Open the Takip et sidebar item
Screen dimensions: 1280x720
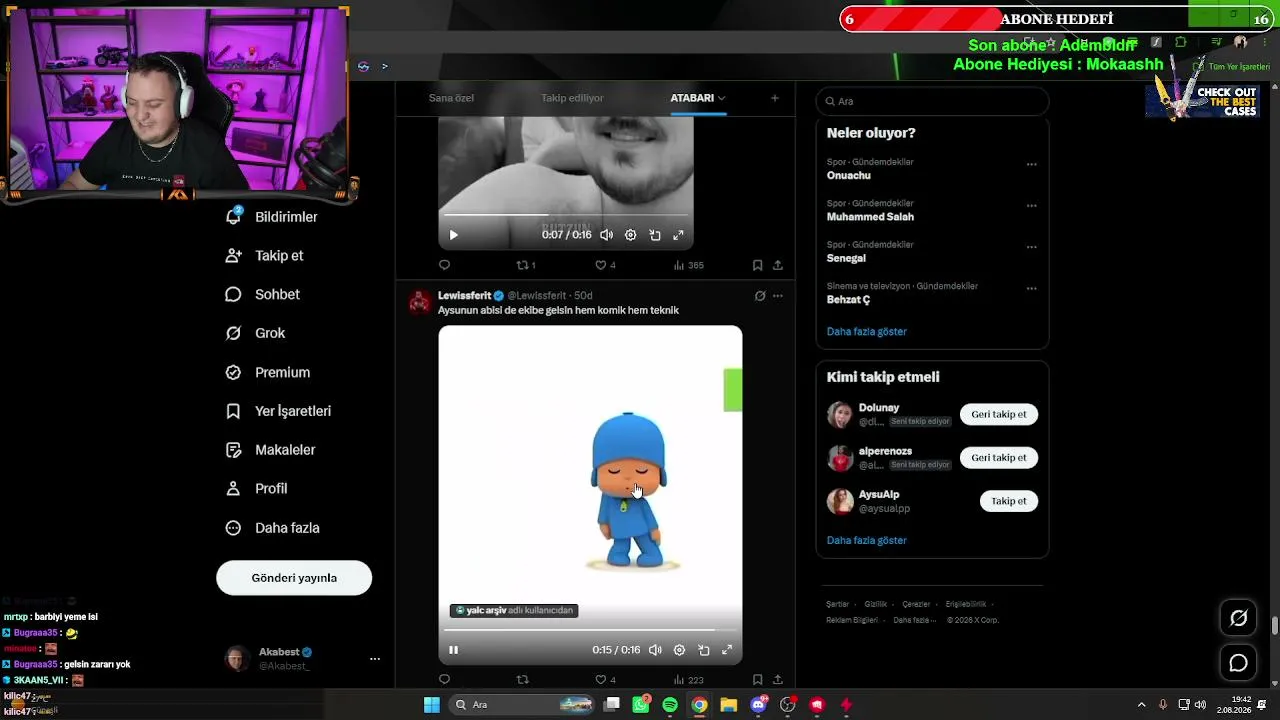click(265, 256)
